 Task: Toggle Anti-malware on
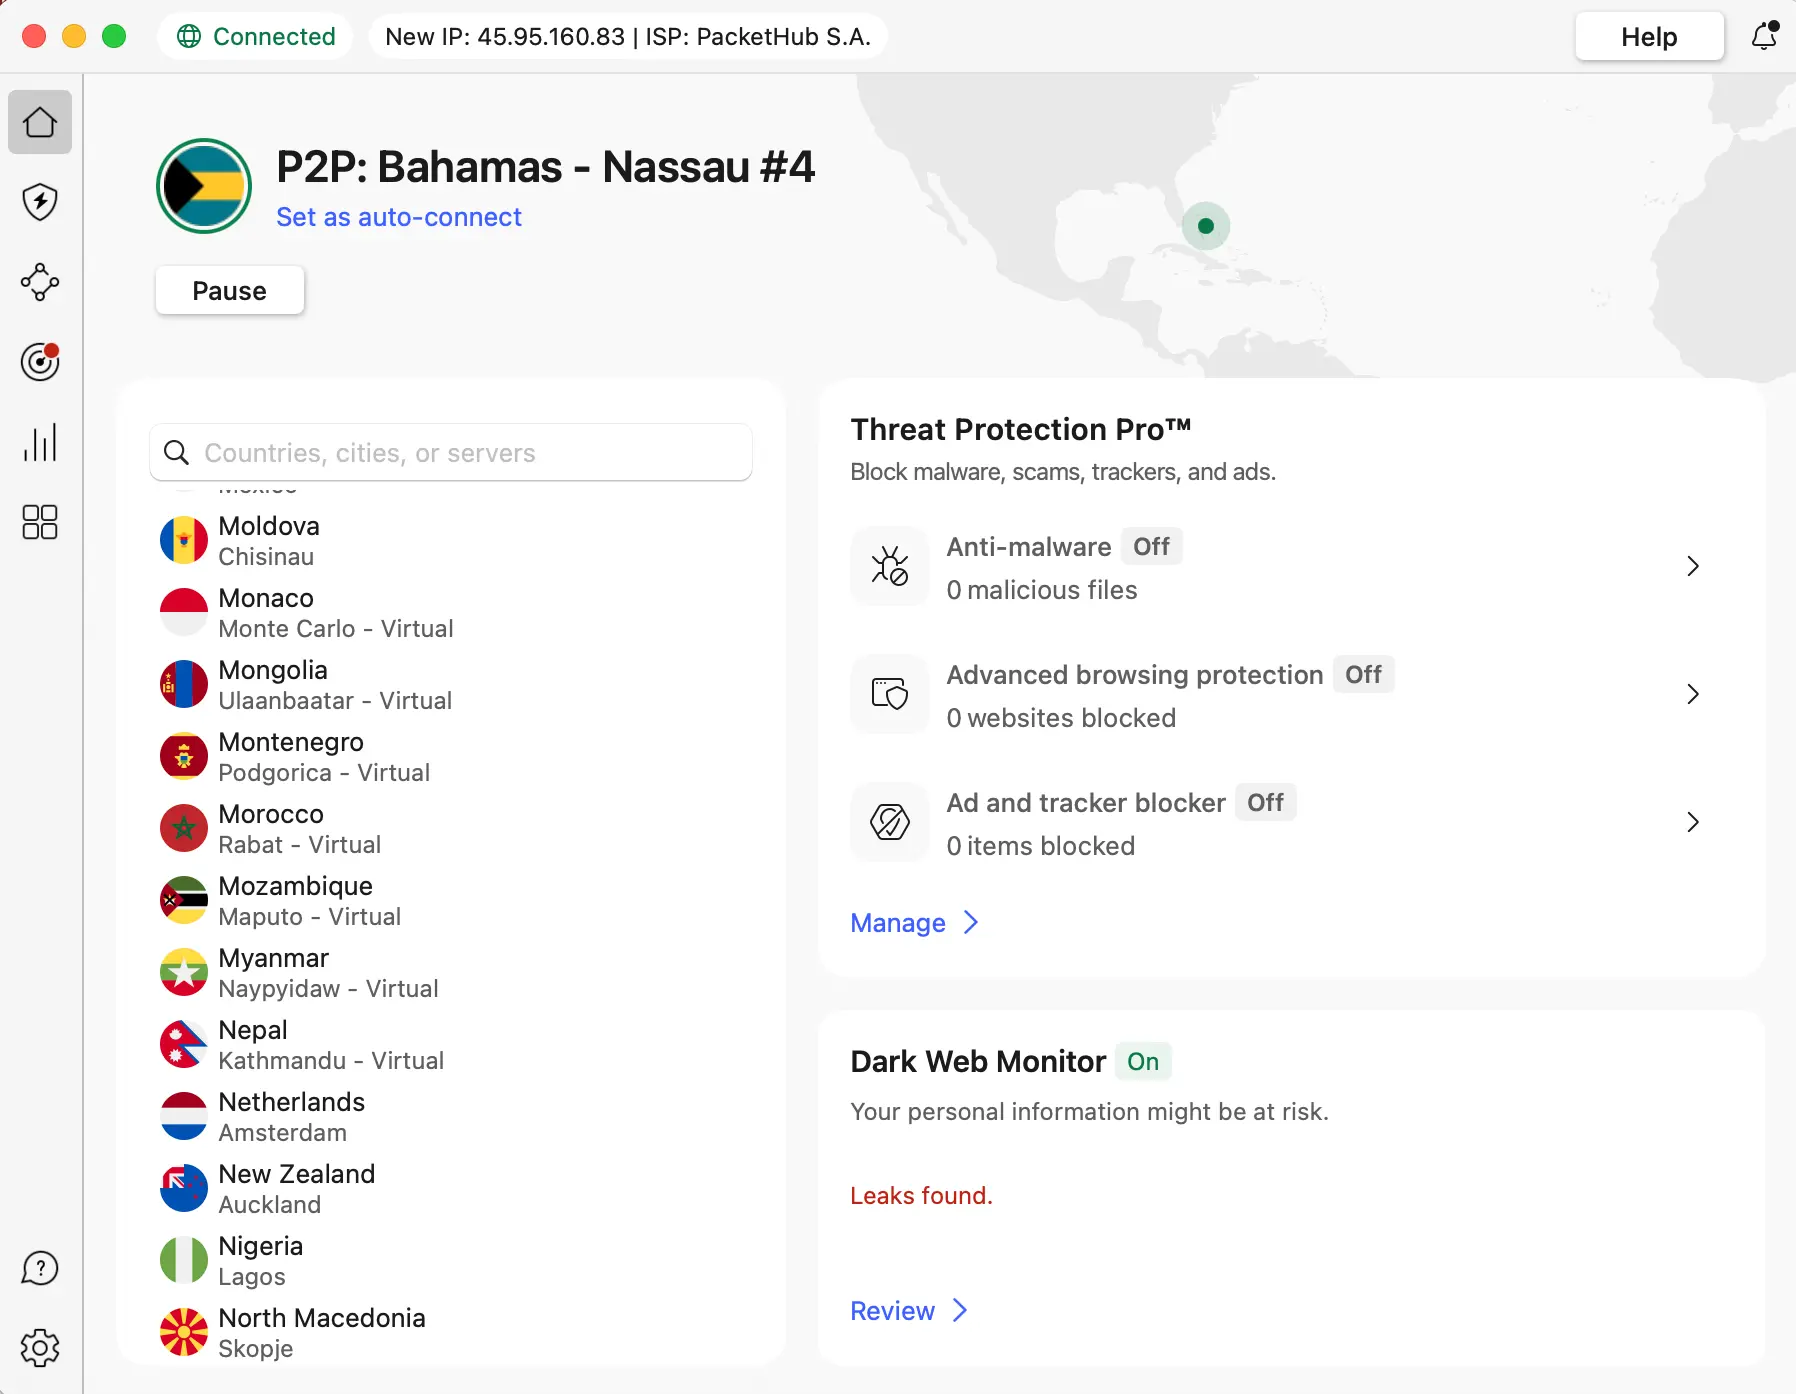coord(1152,546)
